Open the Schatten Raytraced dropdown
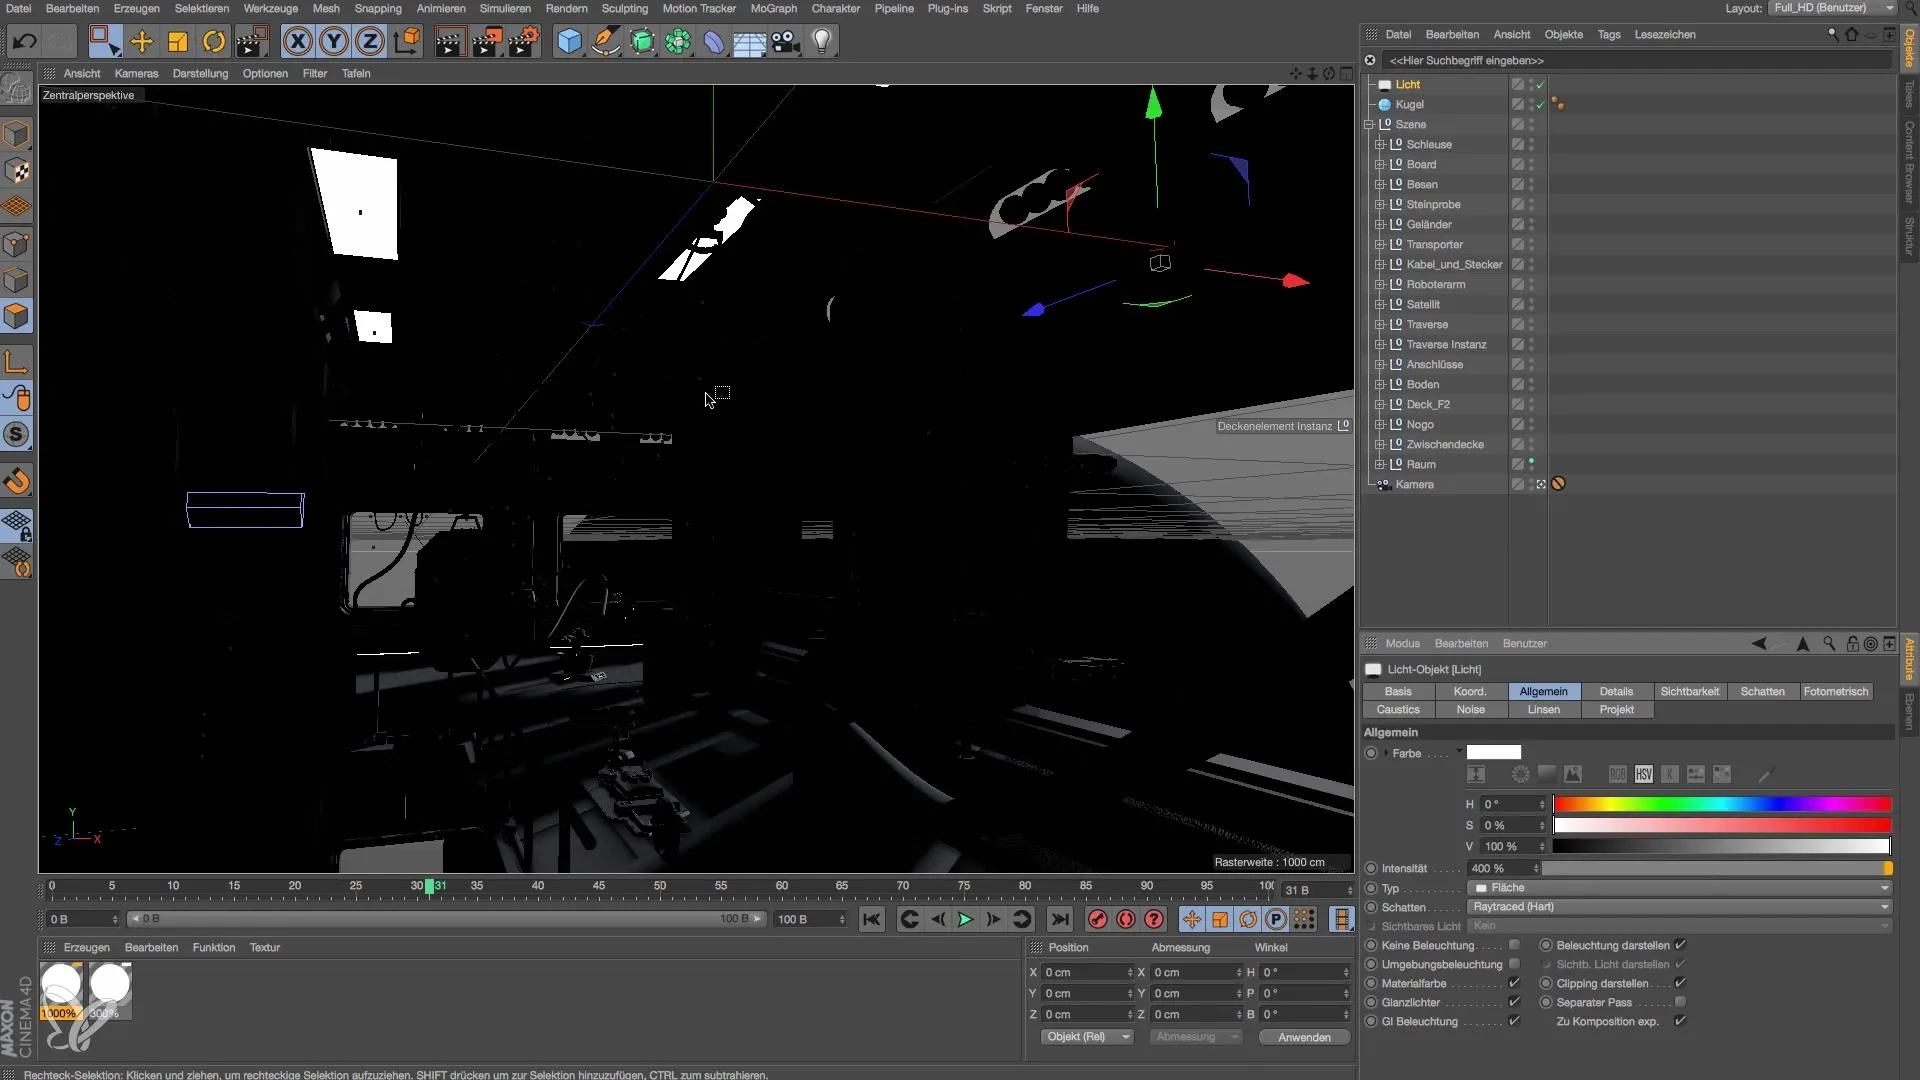 [1680, 907]
